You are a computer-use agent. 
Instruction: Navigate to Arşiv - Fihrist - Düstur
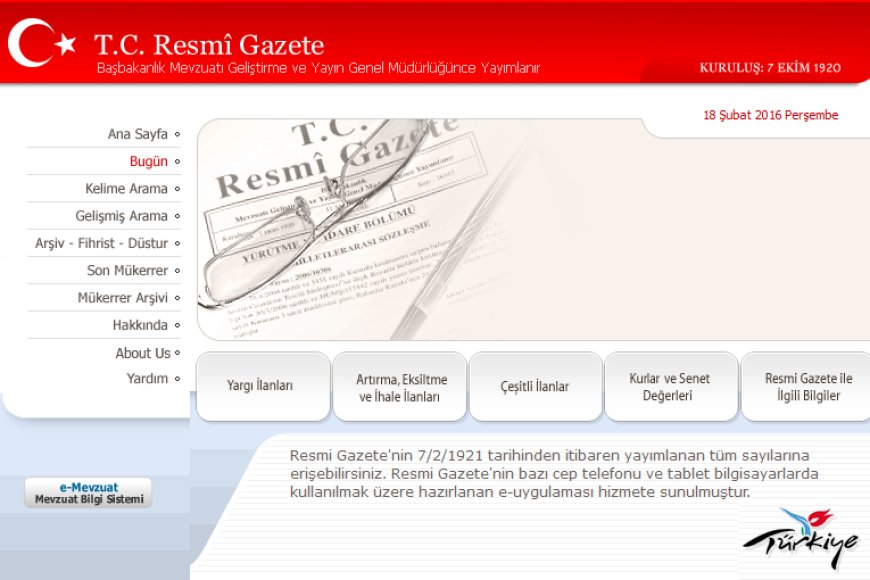point(101,243)
